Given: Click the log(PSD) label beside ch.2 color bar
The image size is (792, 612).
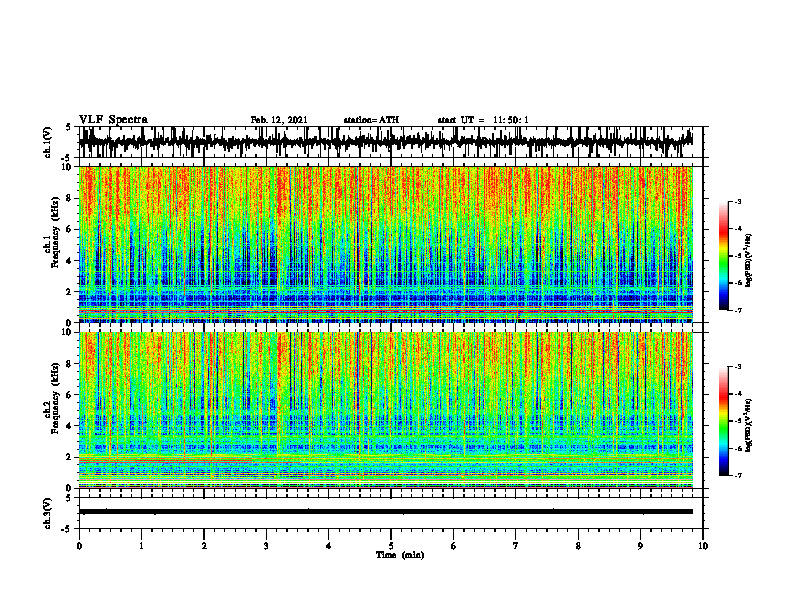Looking at the screenshot, I should pos(750,425).
